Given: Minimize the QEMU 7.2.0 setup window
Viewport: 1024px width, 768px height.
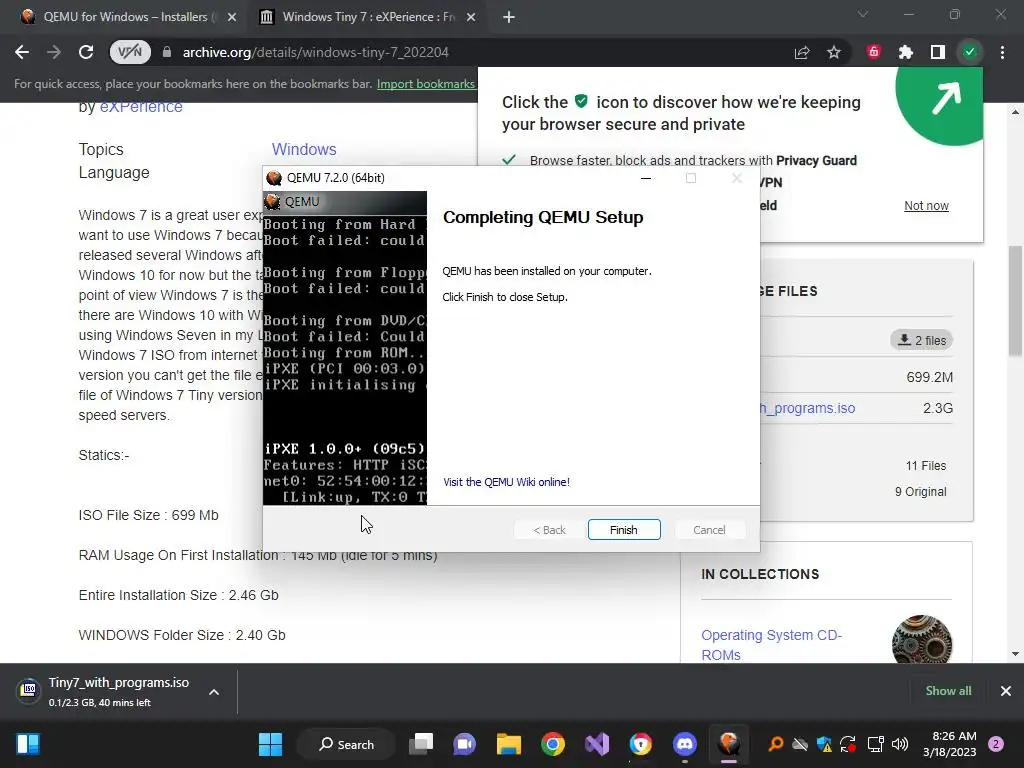Looking at the screenshot, I should point(646,178).
